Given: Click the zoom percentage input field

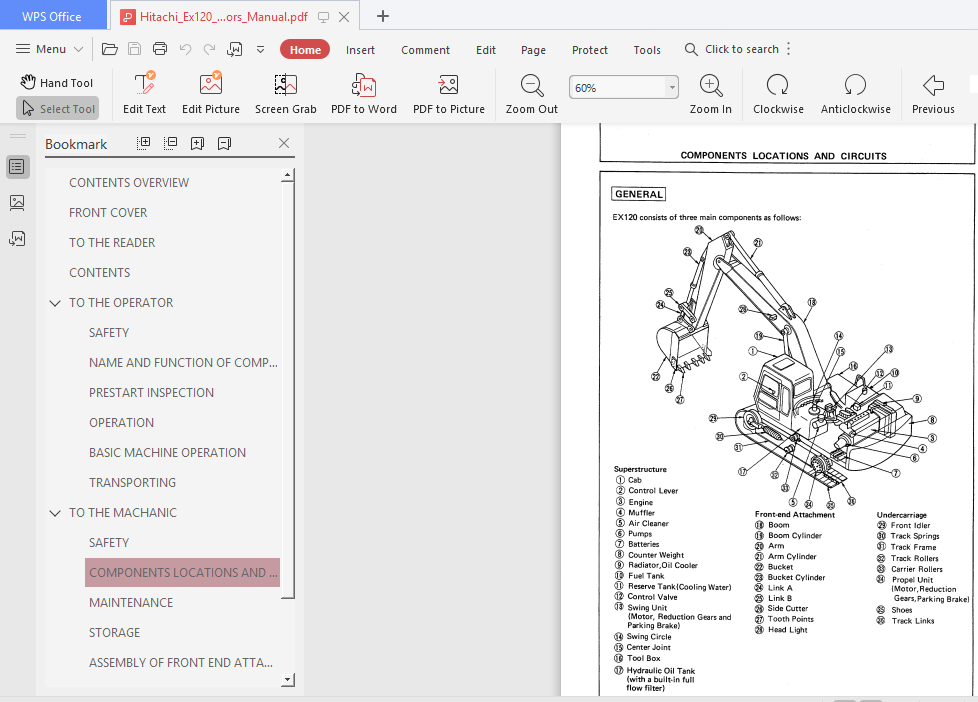Looking at the screenshot, I should [617, 87].
